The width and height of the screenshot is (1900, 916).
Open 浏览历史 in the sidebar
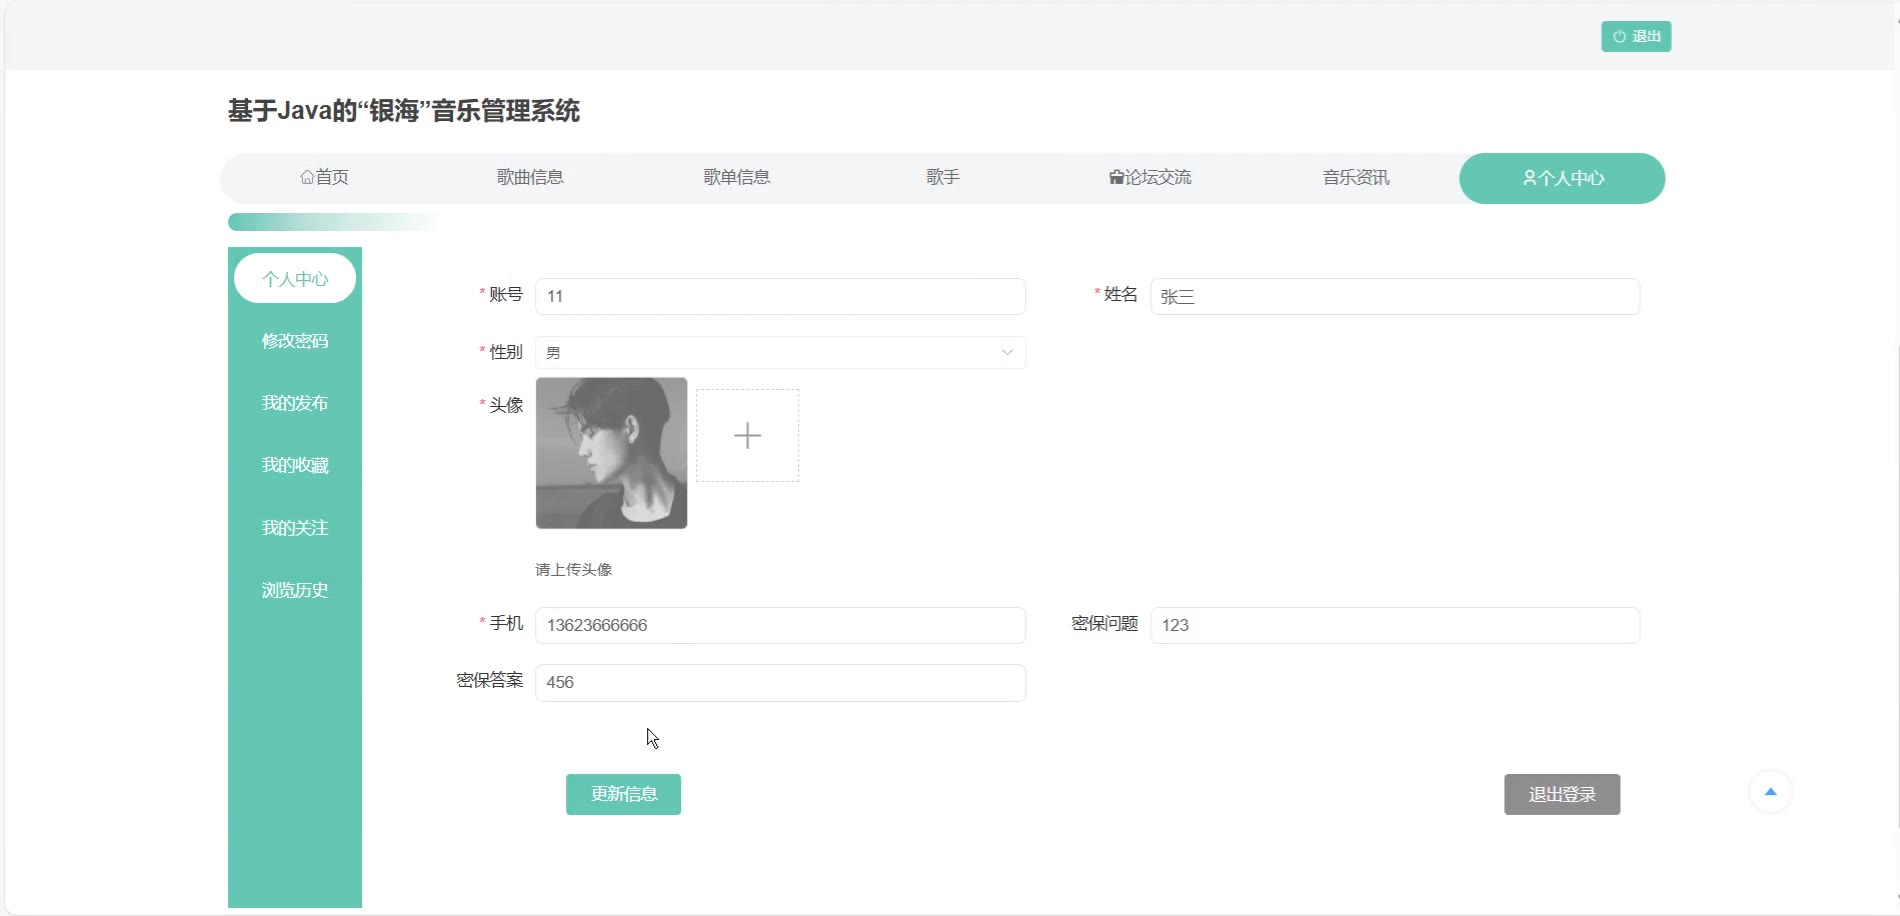click(x=295, y=590)
